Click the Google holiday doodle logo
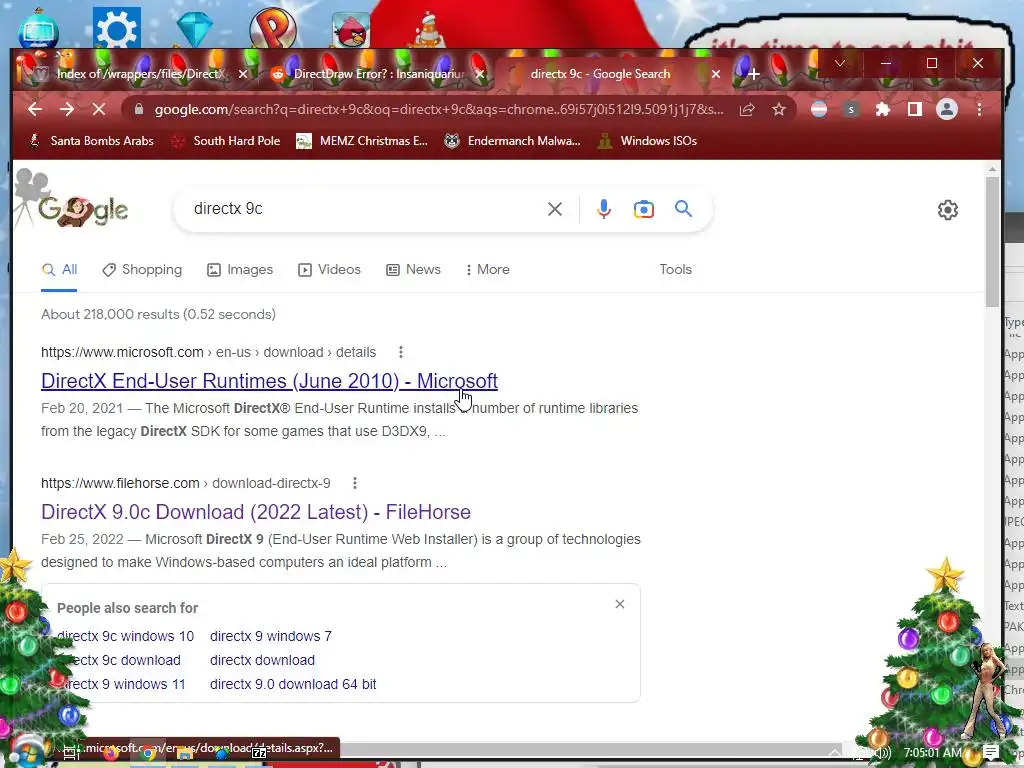 pos(82,210)
